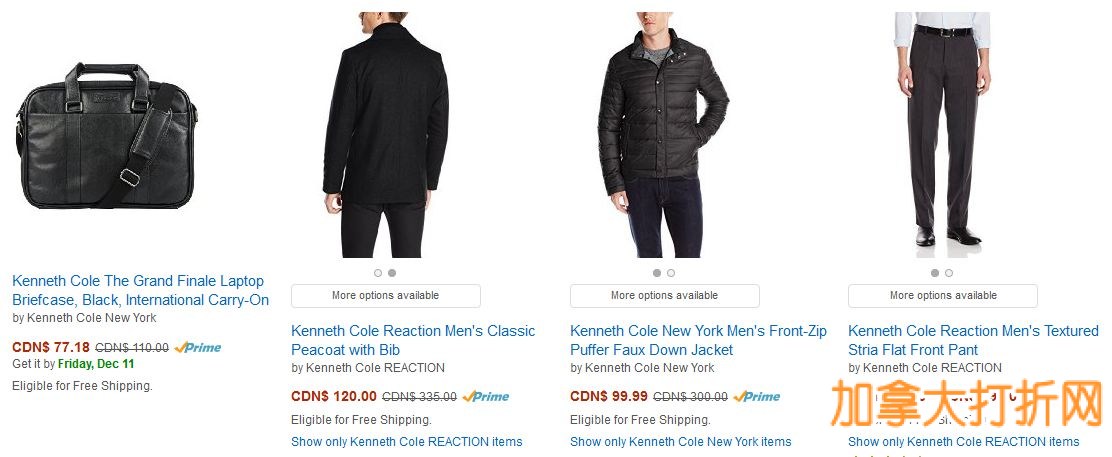The width and height of the screenshot is (1112, 457).
Task: Select the second image dot under the pants
Action: click(x=949, y=273)
